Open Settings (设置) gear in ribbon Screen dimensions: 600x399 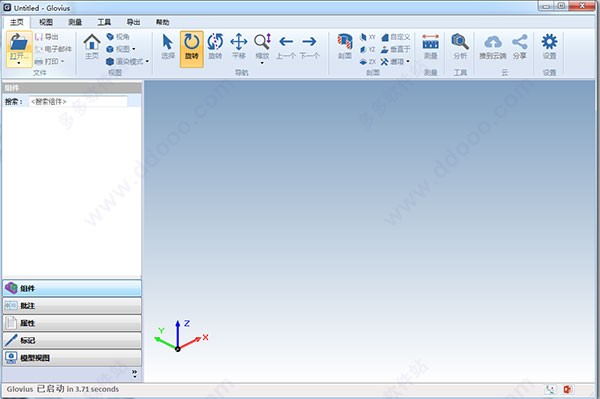coord(549,47)
